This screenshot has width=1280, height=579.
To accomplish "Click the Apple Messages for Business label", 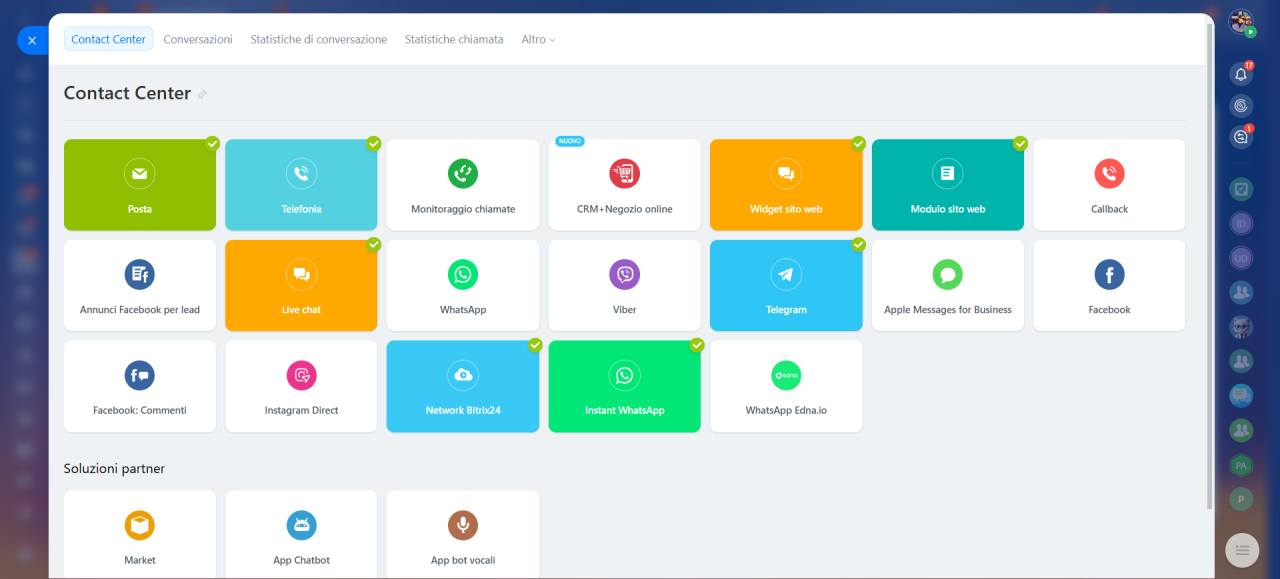I will 948,310.
